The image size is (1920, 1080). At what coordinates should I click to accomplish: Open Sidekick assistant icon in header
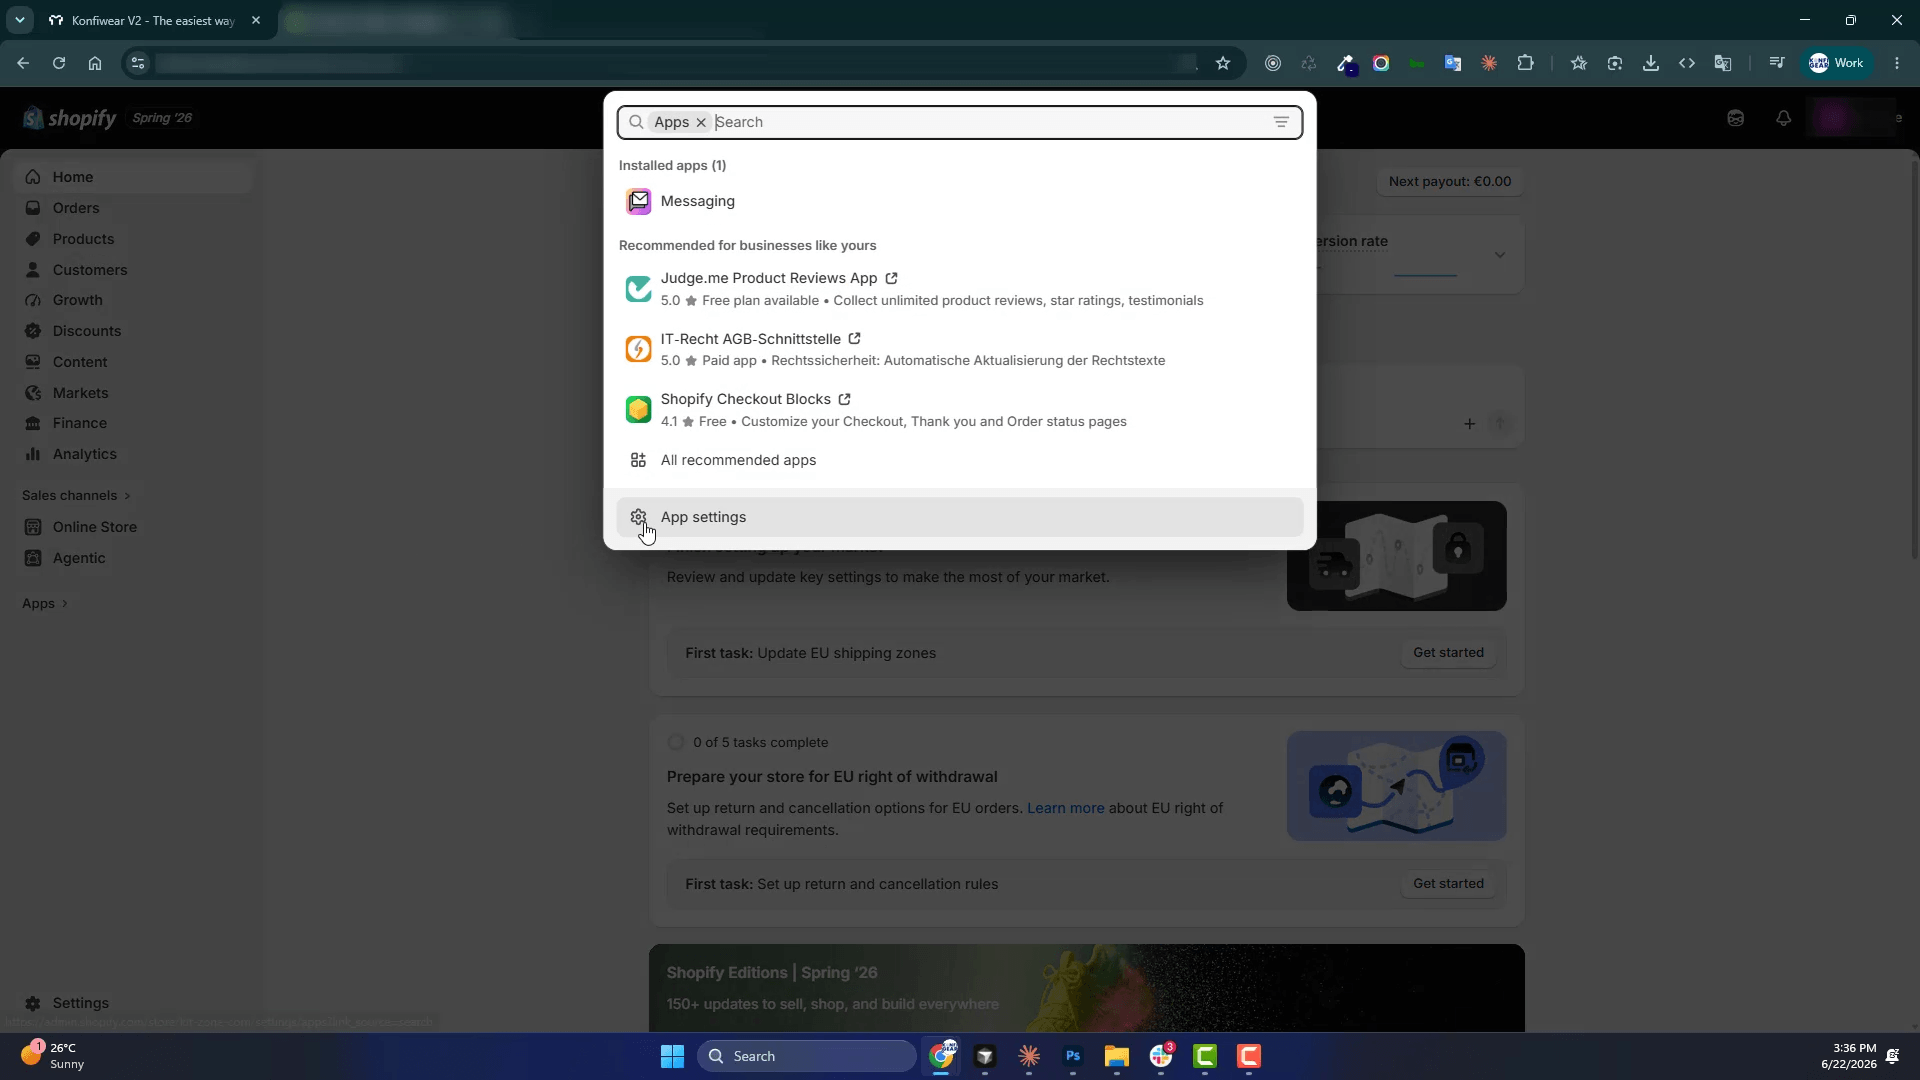coord(1735,118)
